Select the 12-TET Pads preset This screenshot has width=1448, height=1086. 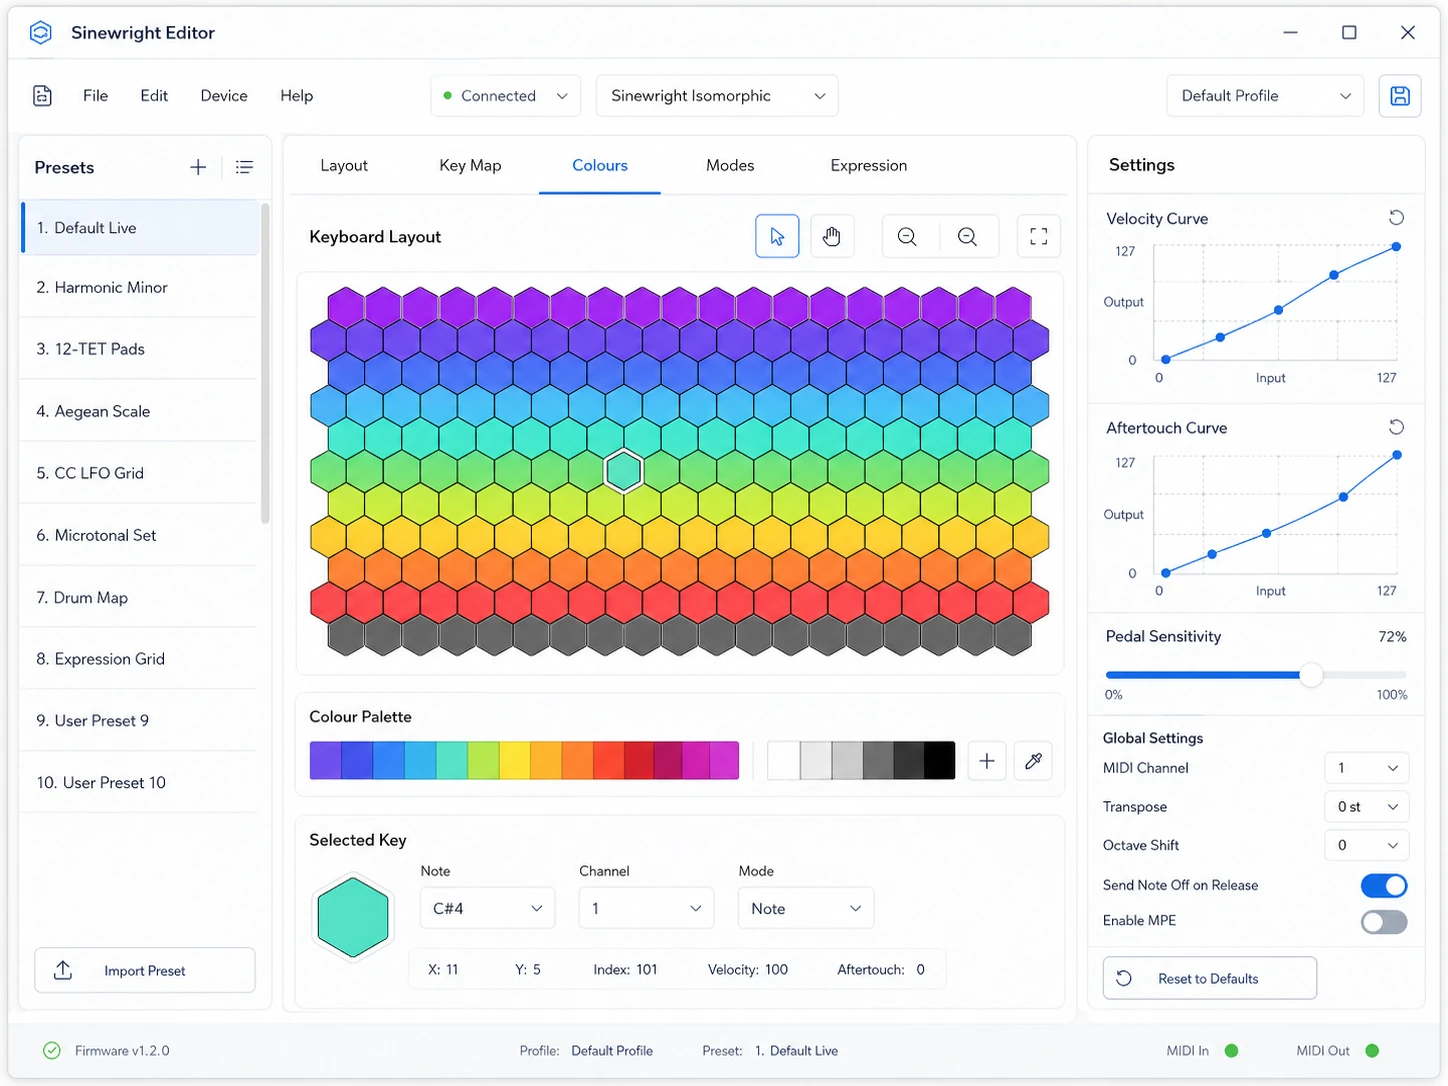pyautogui.click(x=139, y=349)
